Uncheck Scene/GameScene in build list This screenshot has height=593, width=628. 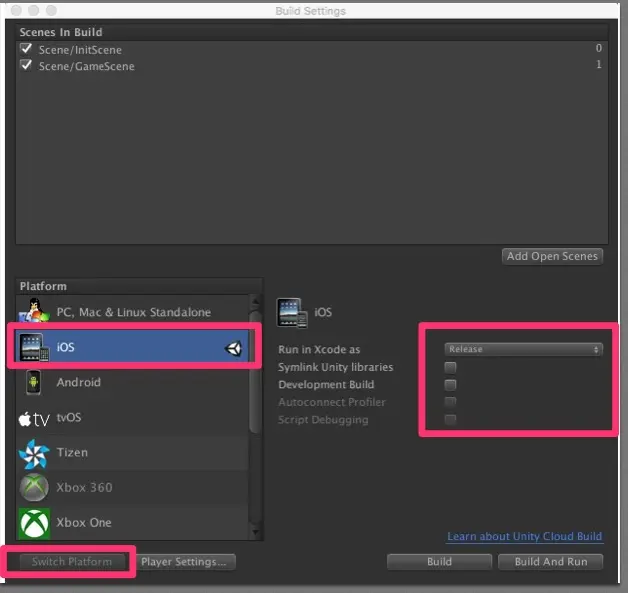pos(26,65)
